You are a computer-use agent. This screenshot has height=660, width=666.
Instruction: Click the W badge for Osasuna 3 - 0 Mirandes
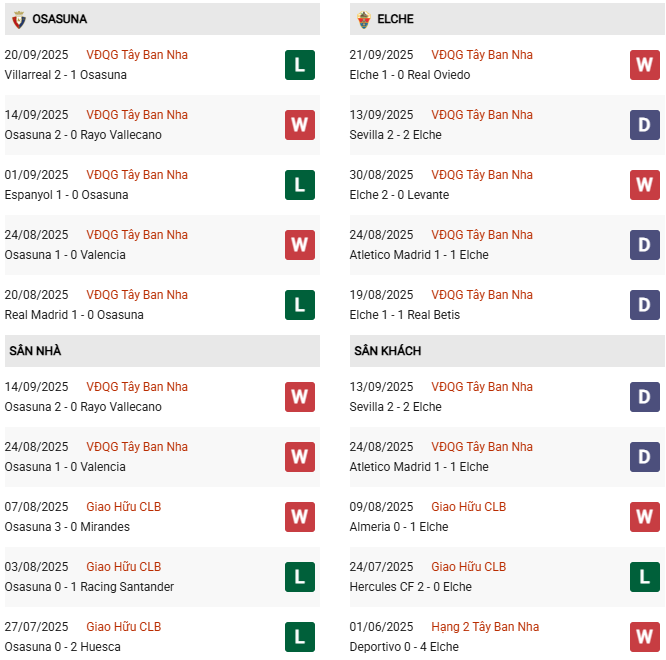299,517
